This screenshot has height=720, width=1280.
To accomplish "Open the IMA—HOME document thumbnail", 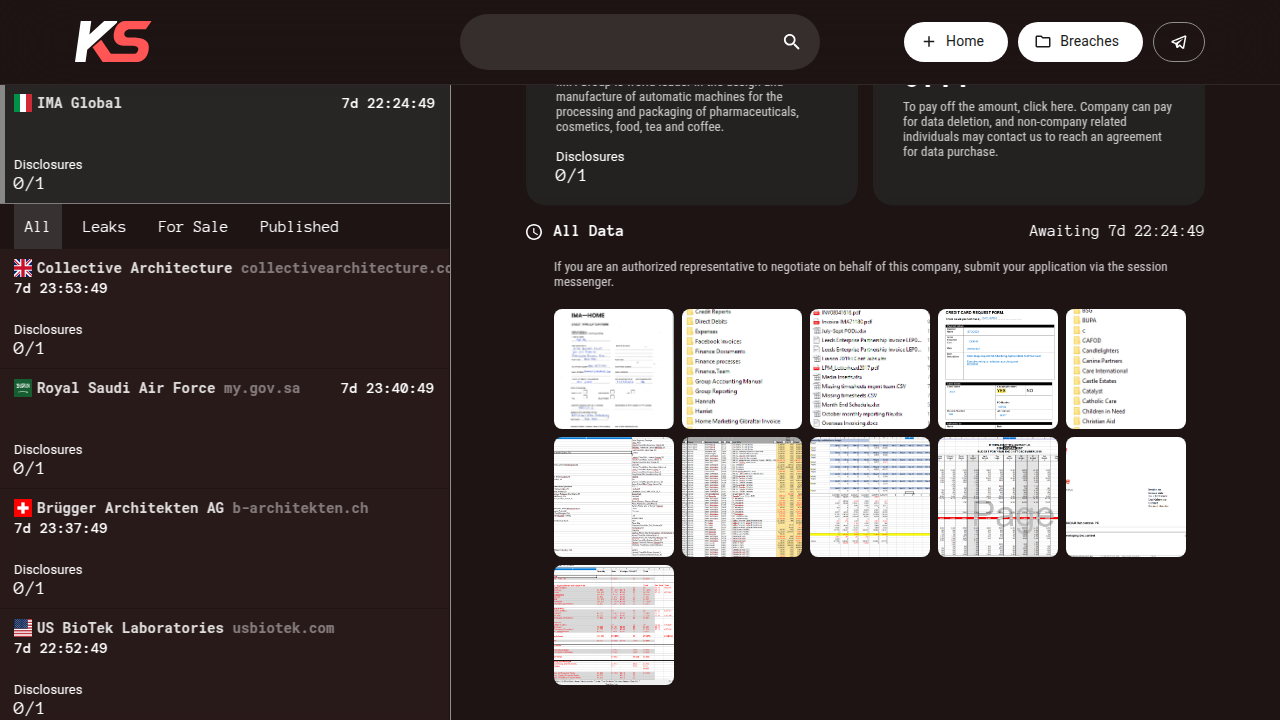I will [614, 369].
